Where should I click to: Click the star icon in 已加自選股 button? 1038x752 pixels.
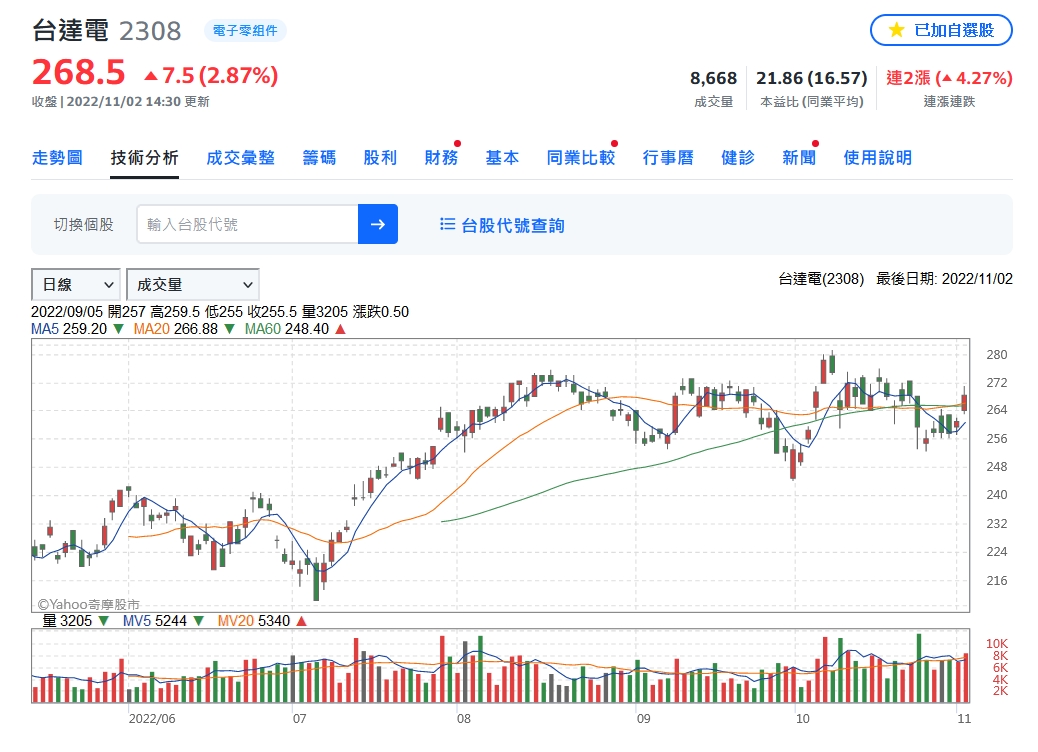pos(896,30)
